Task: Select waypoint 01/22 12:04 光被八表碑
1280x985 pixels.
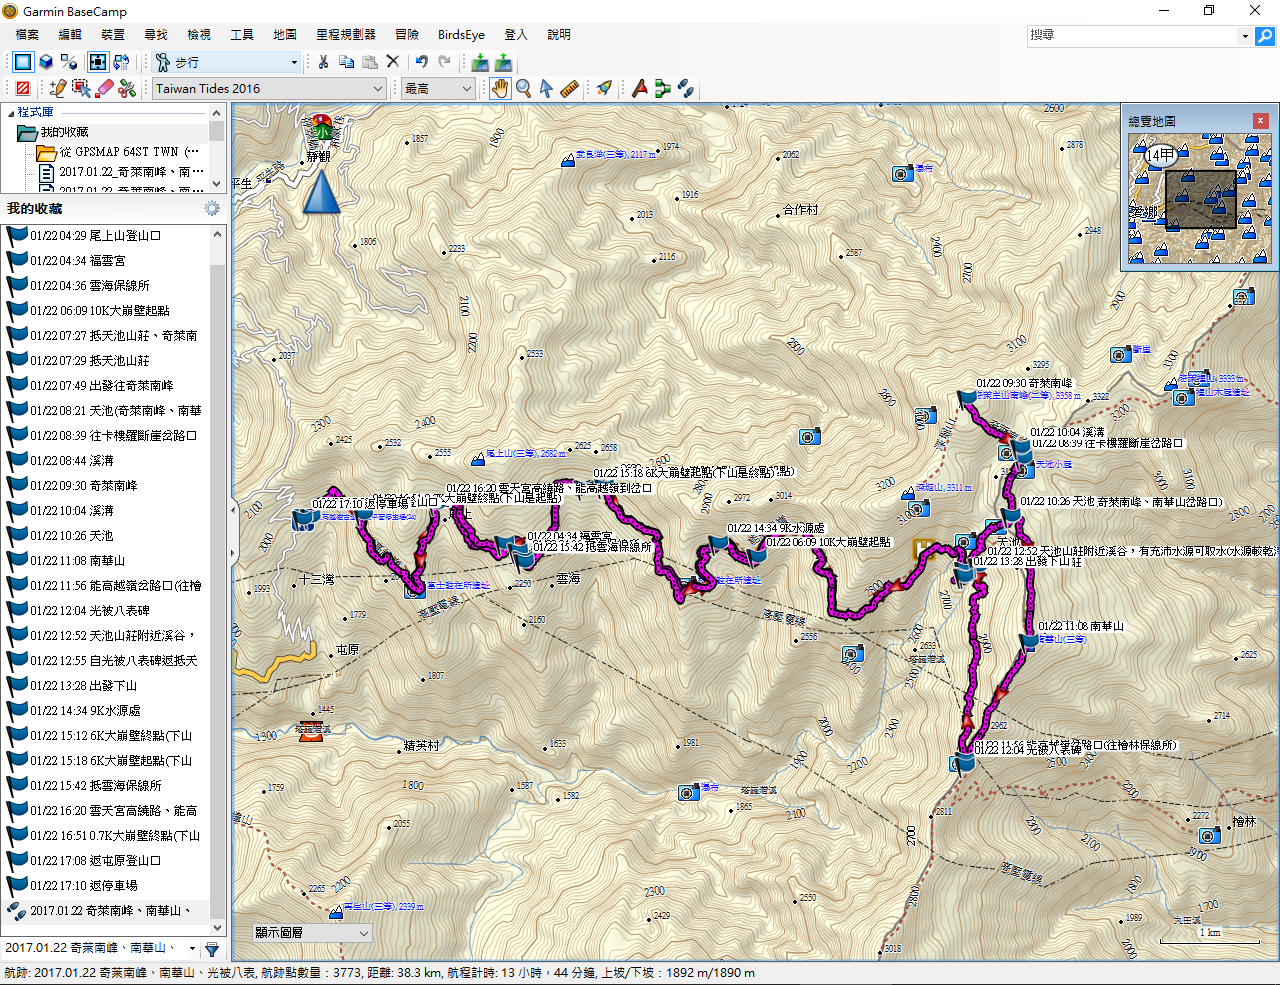Action: pos(106,610)
